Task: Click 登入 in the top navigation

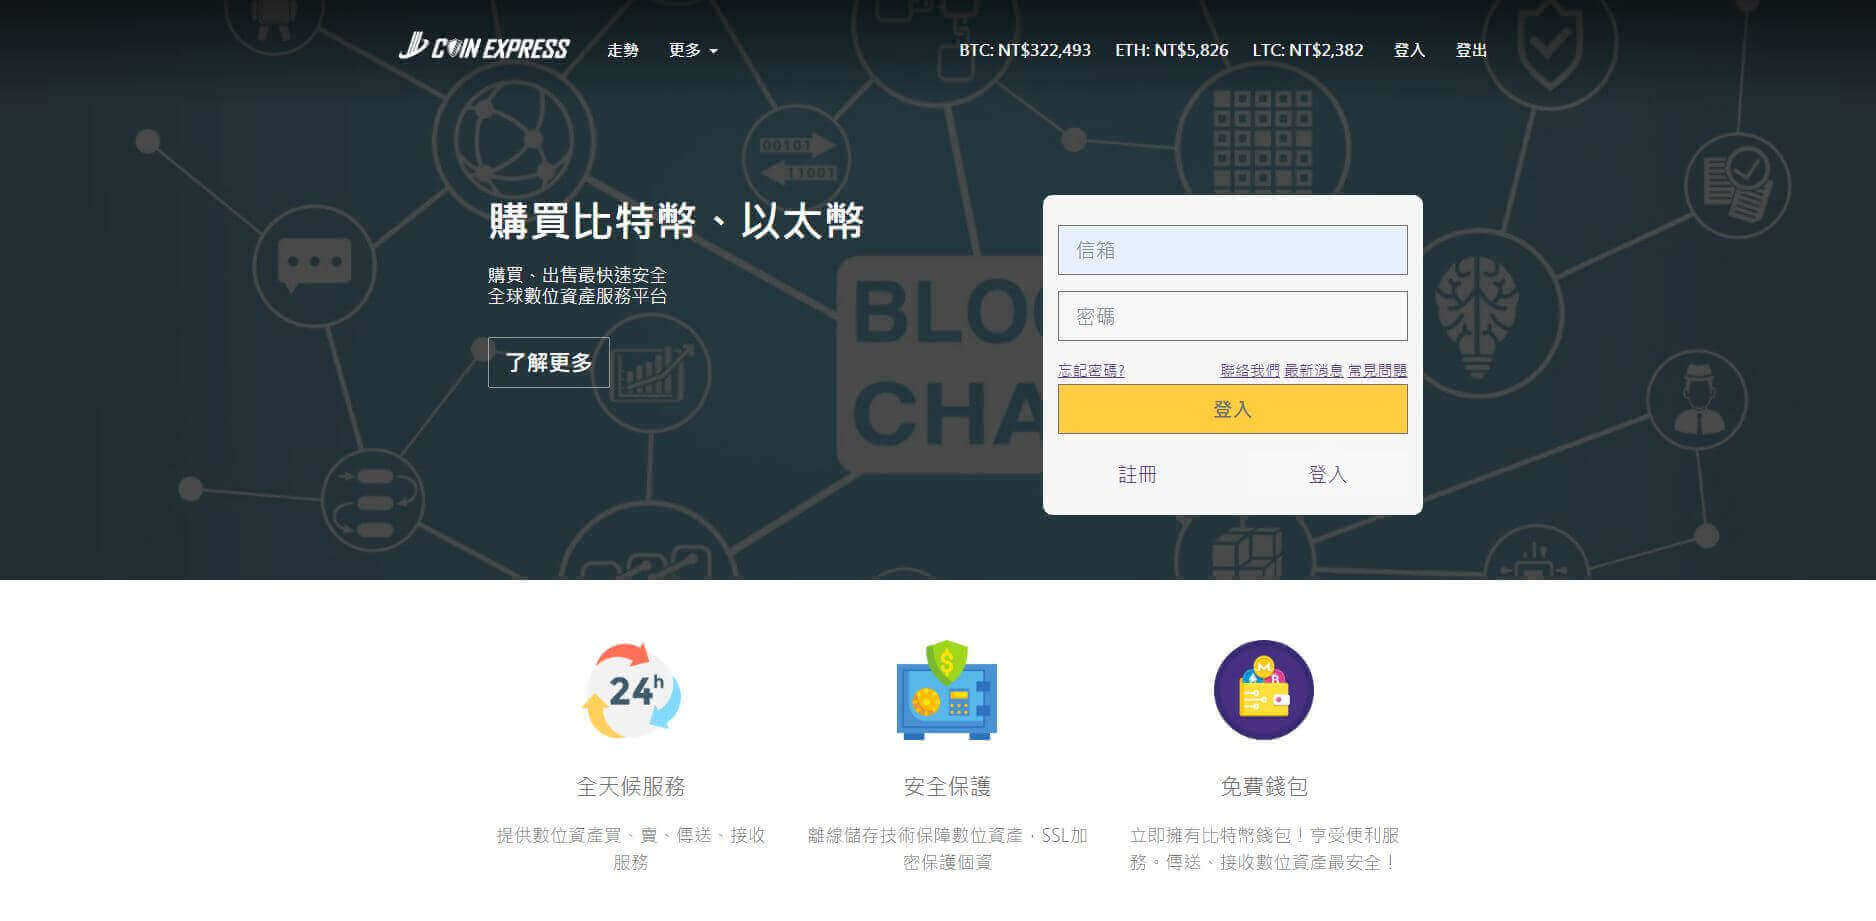Action: [1409, 50]
